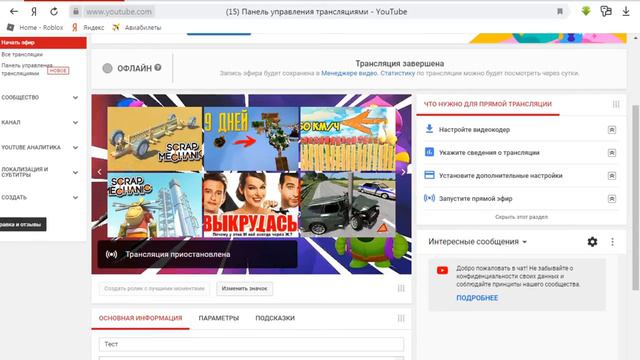Click the help question mark next to ОФЛАЙН
Screen dimensions: 640x360
158,68
